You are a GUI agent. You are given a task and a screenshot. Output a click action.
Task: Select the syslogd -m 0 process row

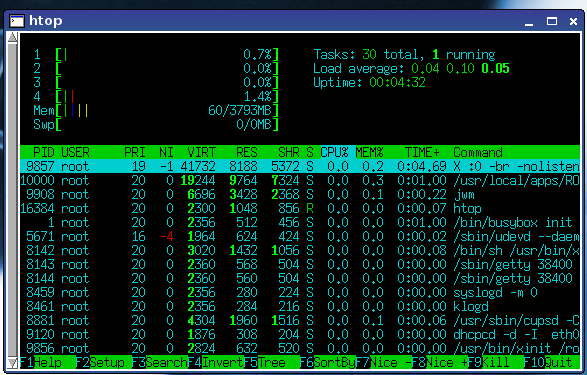tap(300, 292)
